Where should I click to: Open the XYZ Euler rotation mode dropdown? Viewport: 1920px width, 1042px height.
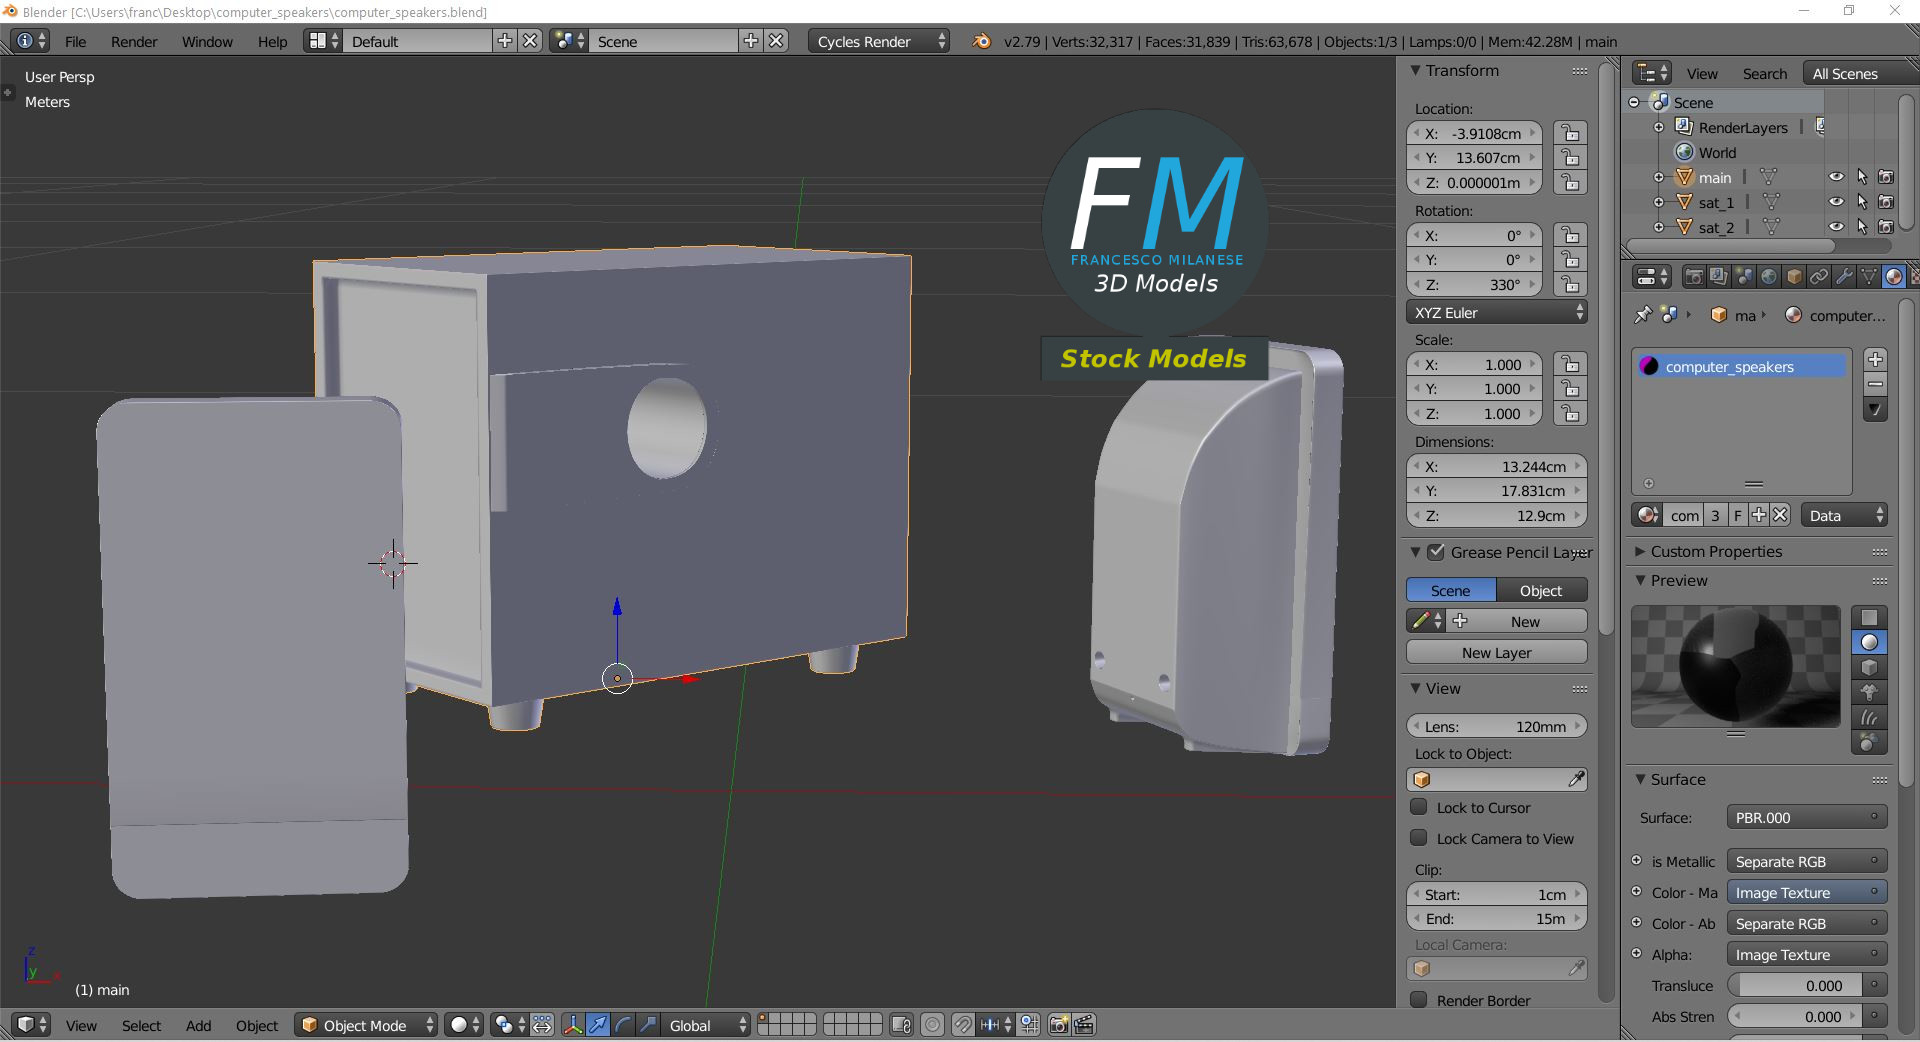(1497, 312)
